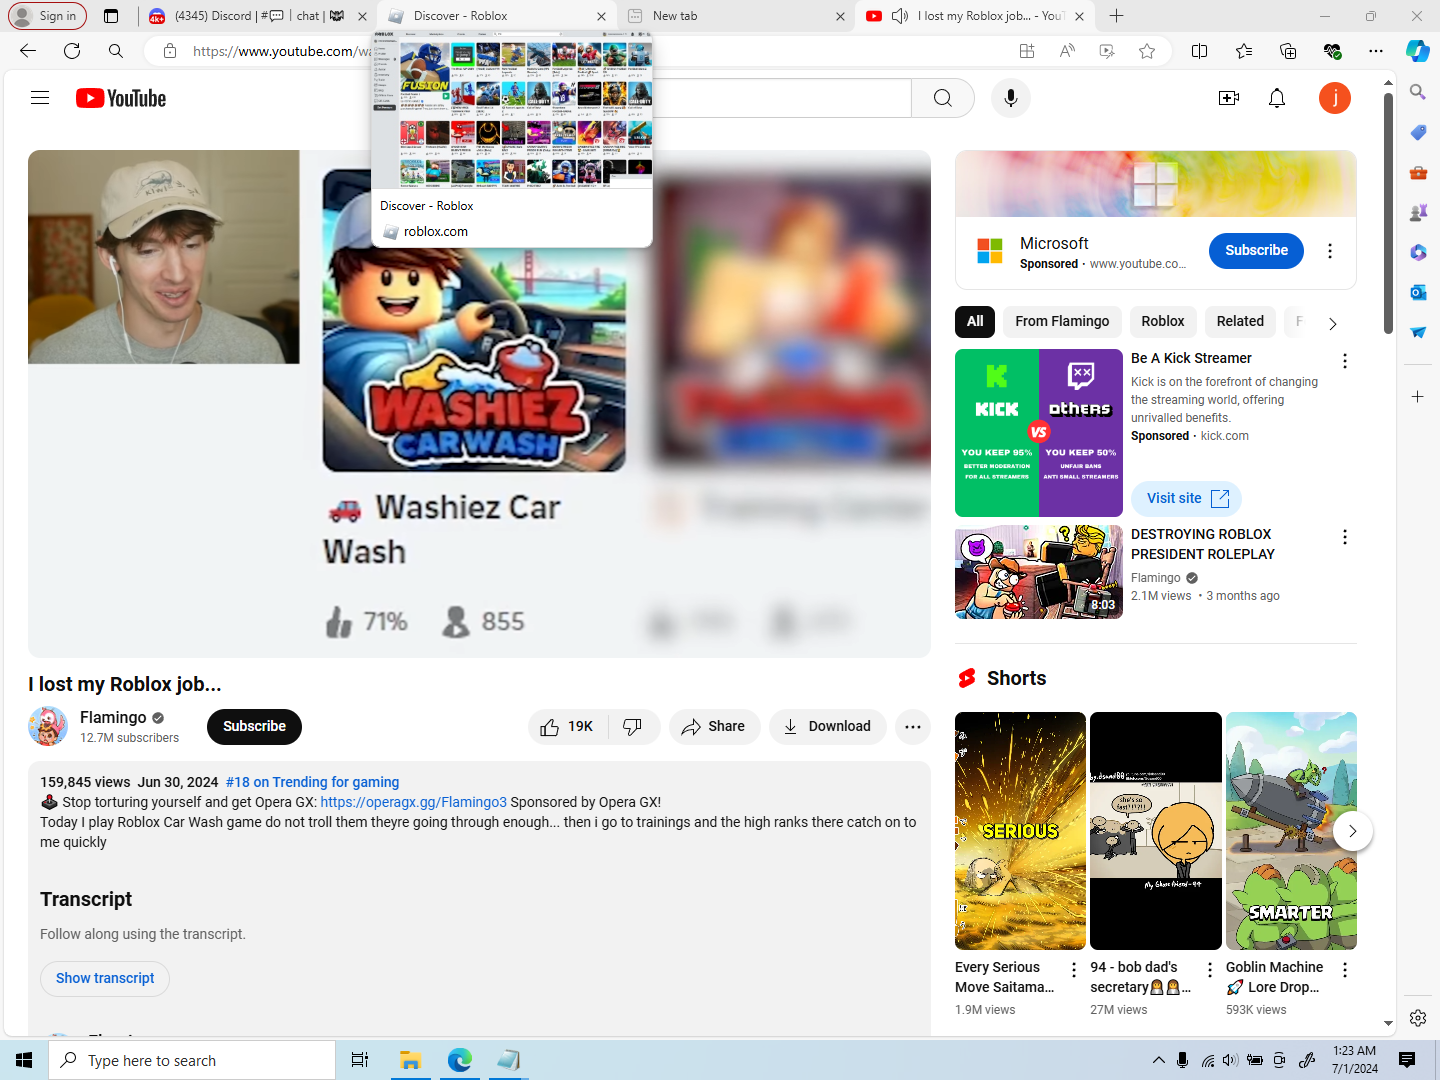Click the Windows taskbar search box
1440x1080 pixels.
click(x=192, y=1060)
